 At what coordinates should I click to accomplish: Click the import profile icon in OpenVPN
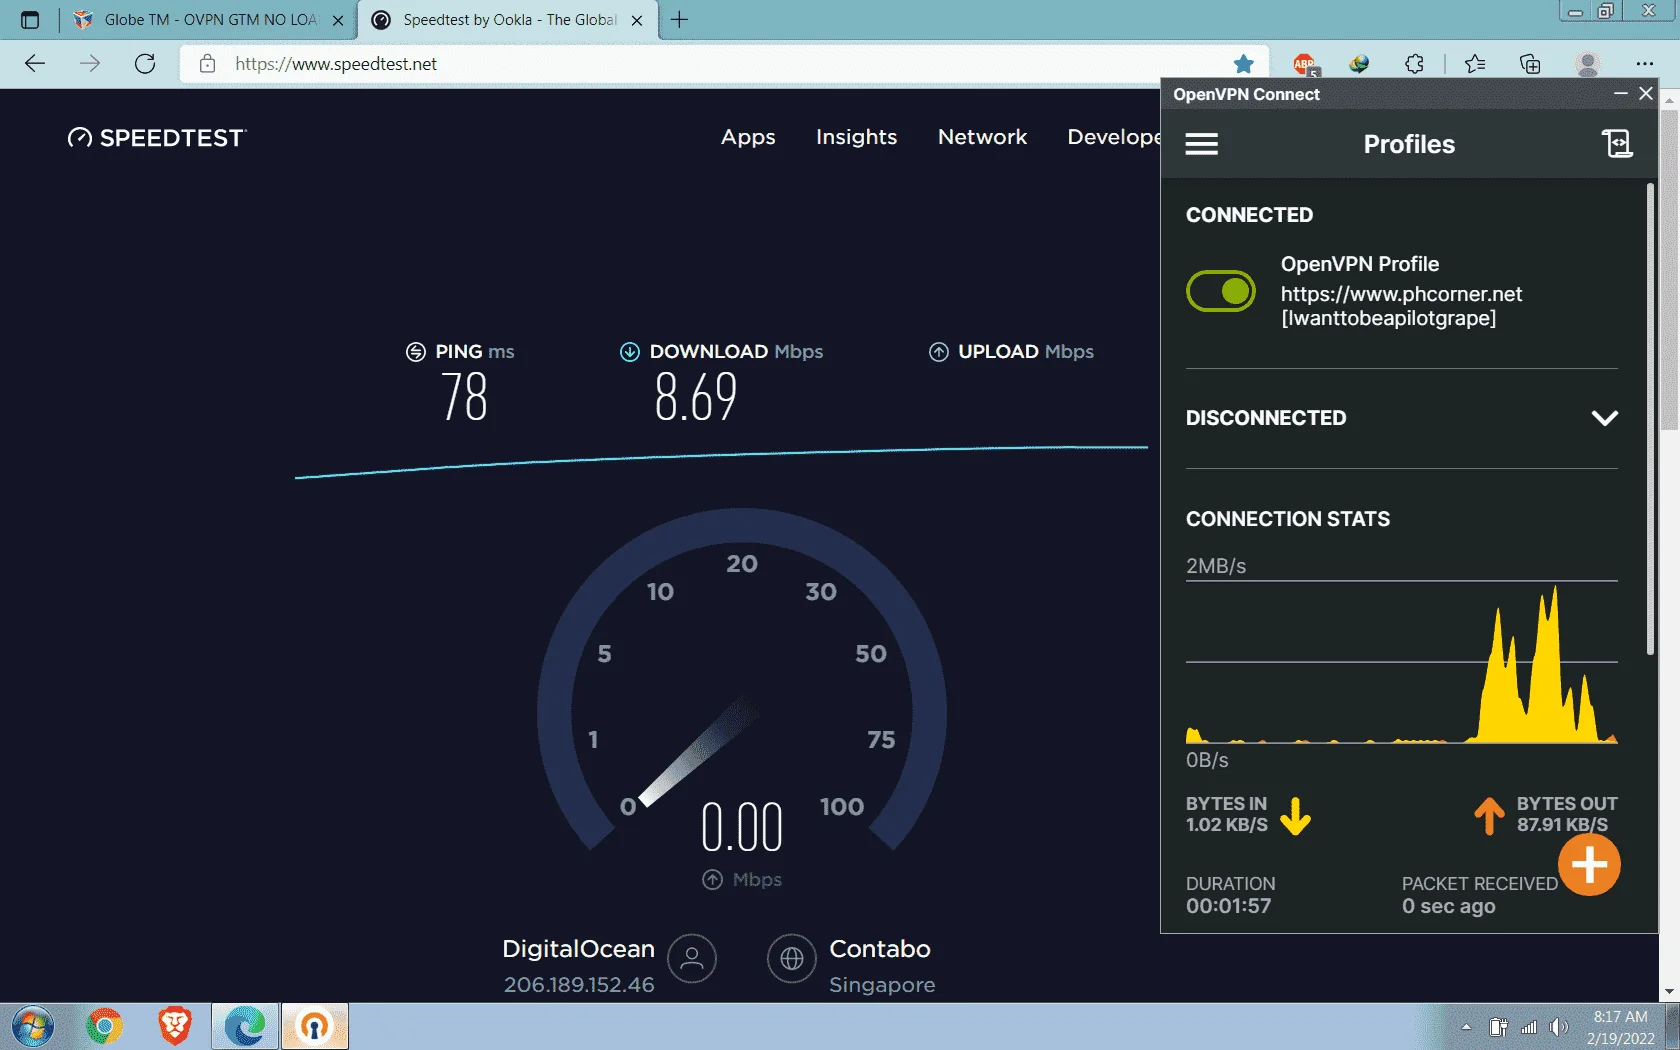click(x=1617, y=144)
